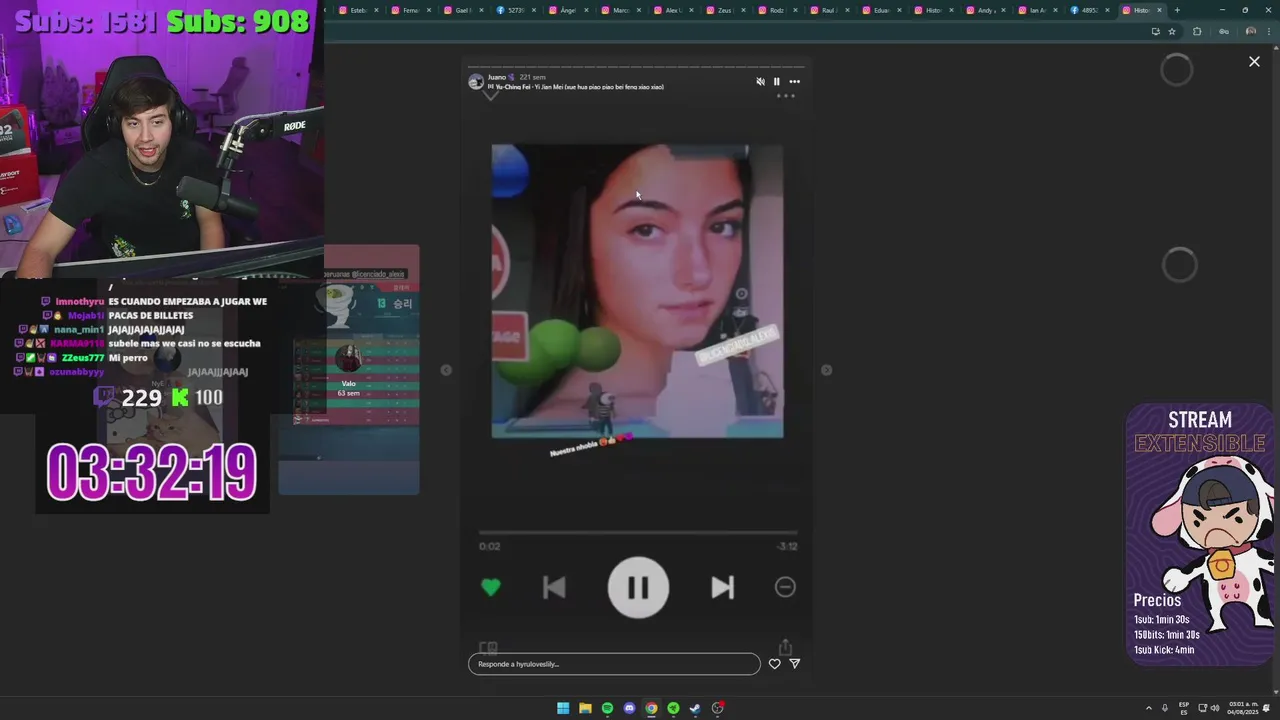Click chat username ZZeus777
This screenshot has height=720, width=1280.
[x=83, y=357]
